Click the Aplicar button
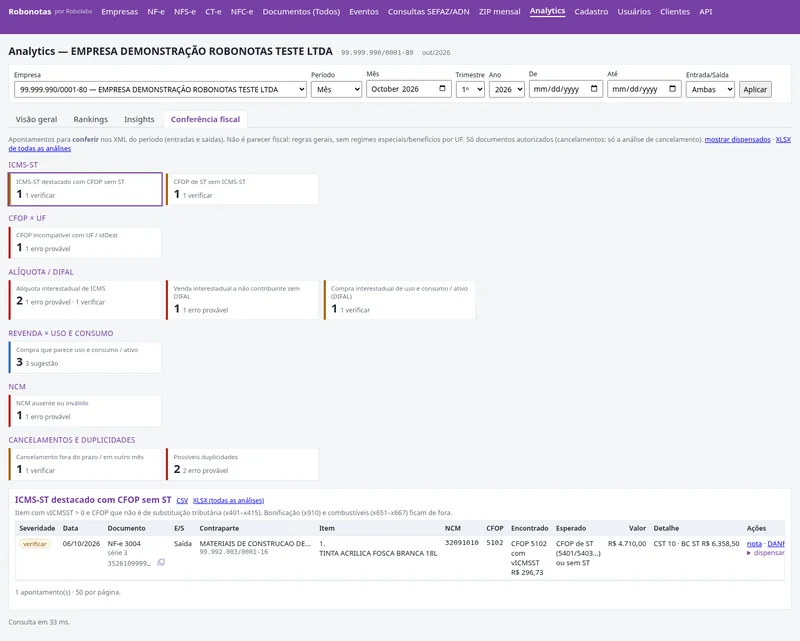Image resolution: width=800 pixels, height=641 pixels. [x=755, y=89]
